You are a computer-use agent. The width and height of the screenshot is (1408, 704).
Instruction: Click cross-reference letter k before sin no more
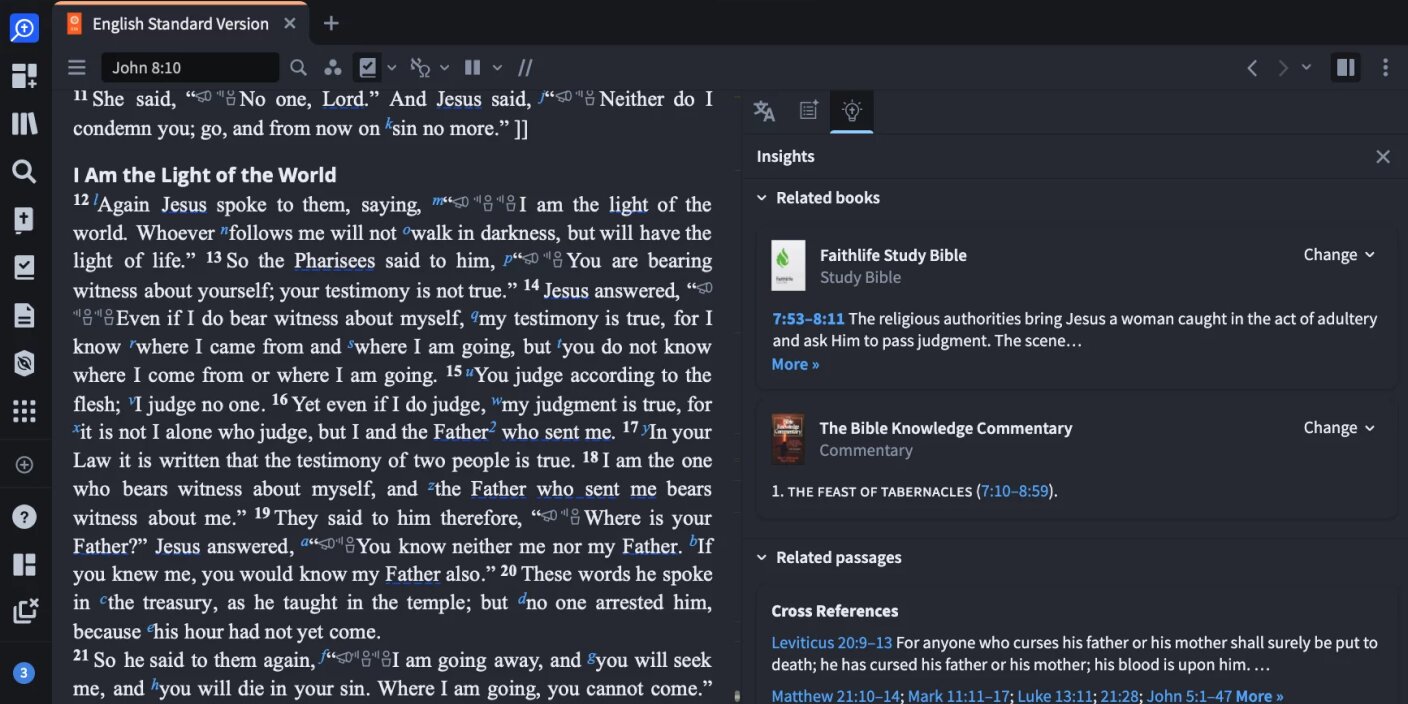click(x=388, y=124)
